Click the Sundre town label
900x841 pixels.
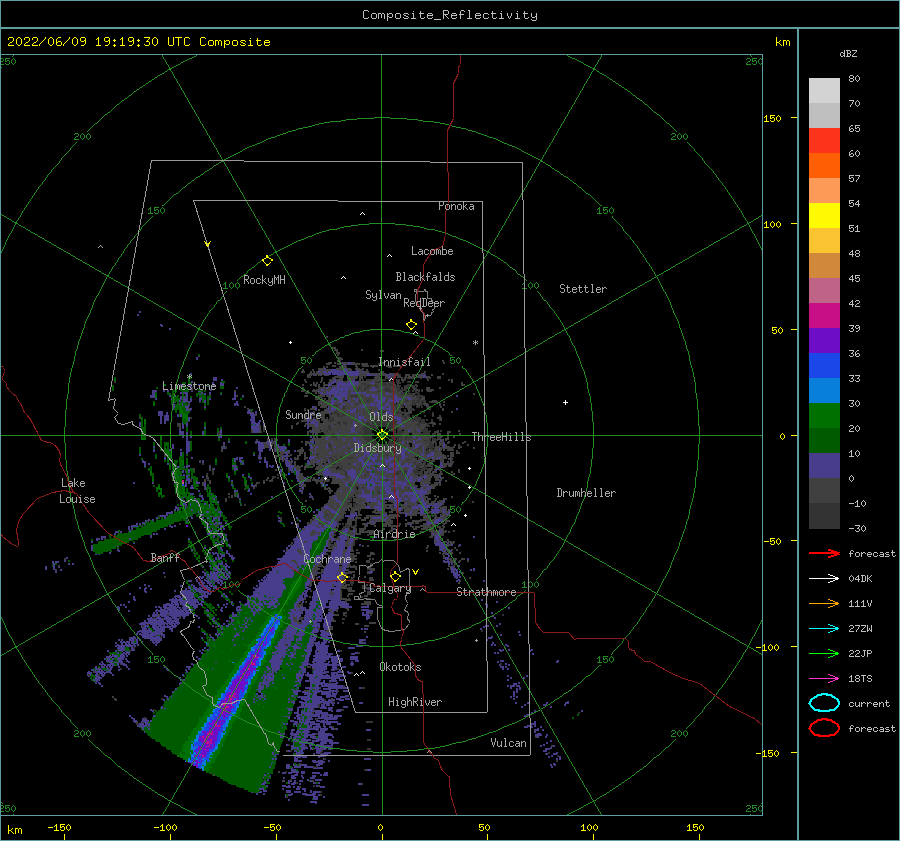(303, 414)
